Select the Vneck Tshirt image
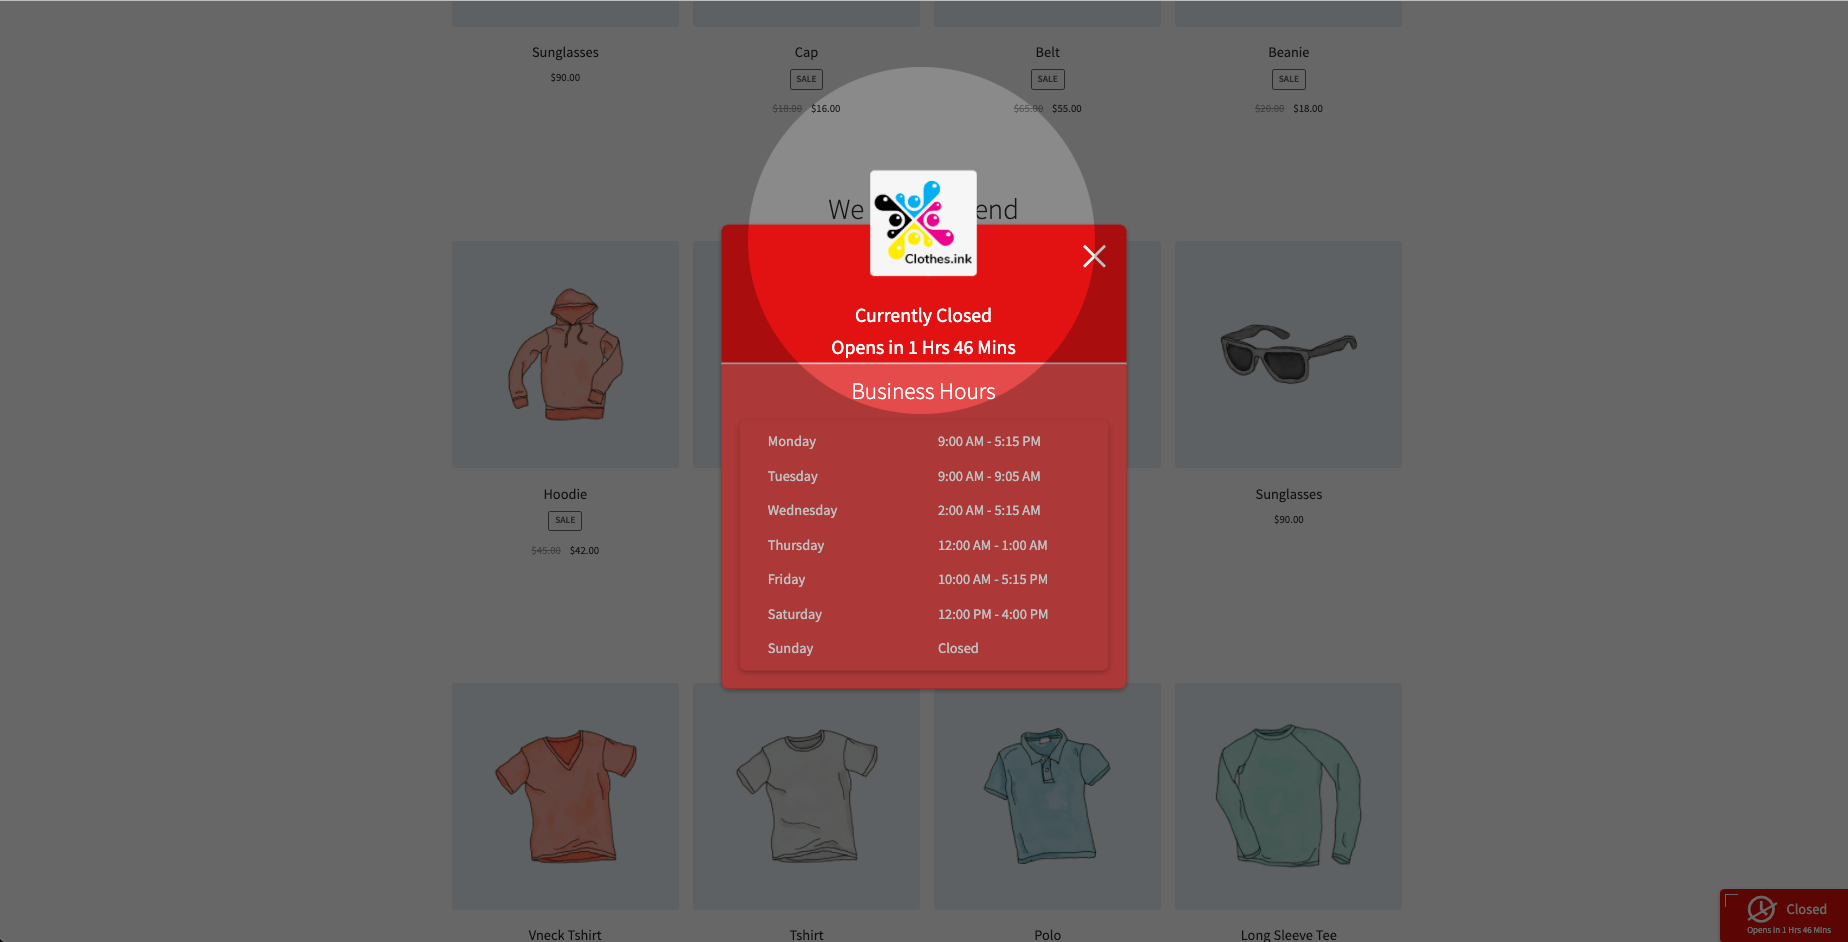The width and height of the screenshot is (1848, 942). click(x=565, y=796)
